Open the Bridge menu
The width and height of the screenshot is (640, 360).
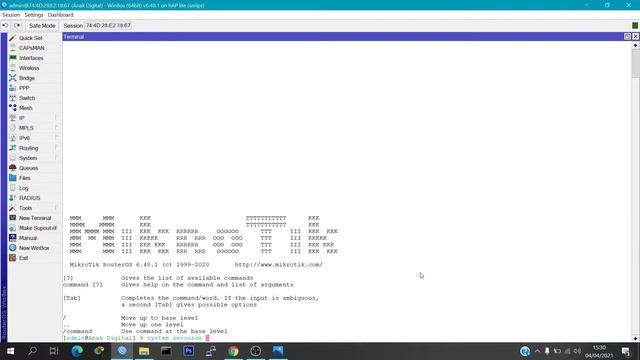(27, 78)
